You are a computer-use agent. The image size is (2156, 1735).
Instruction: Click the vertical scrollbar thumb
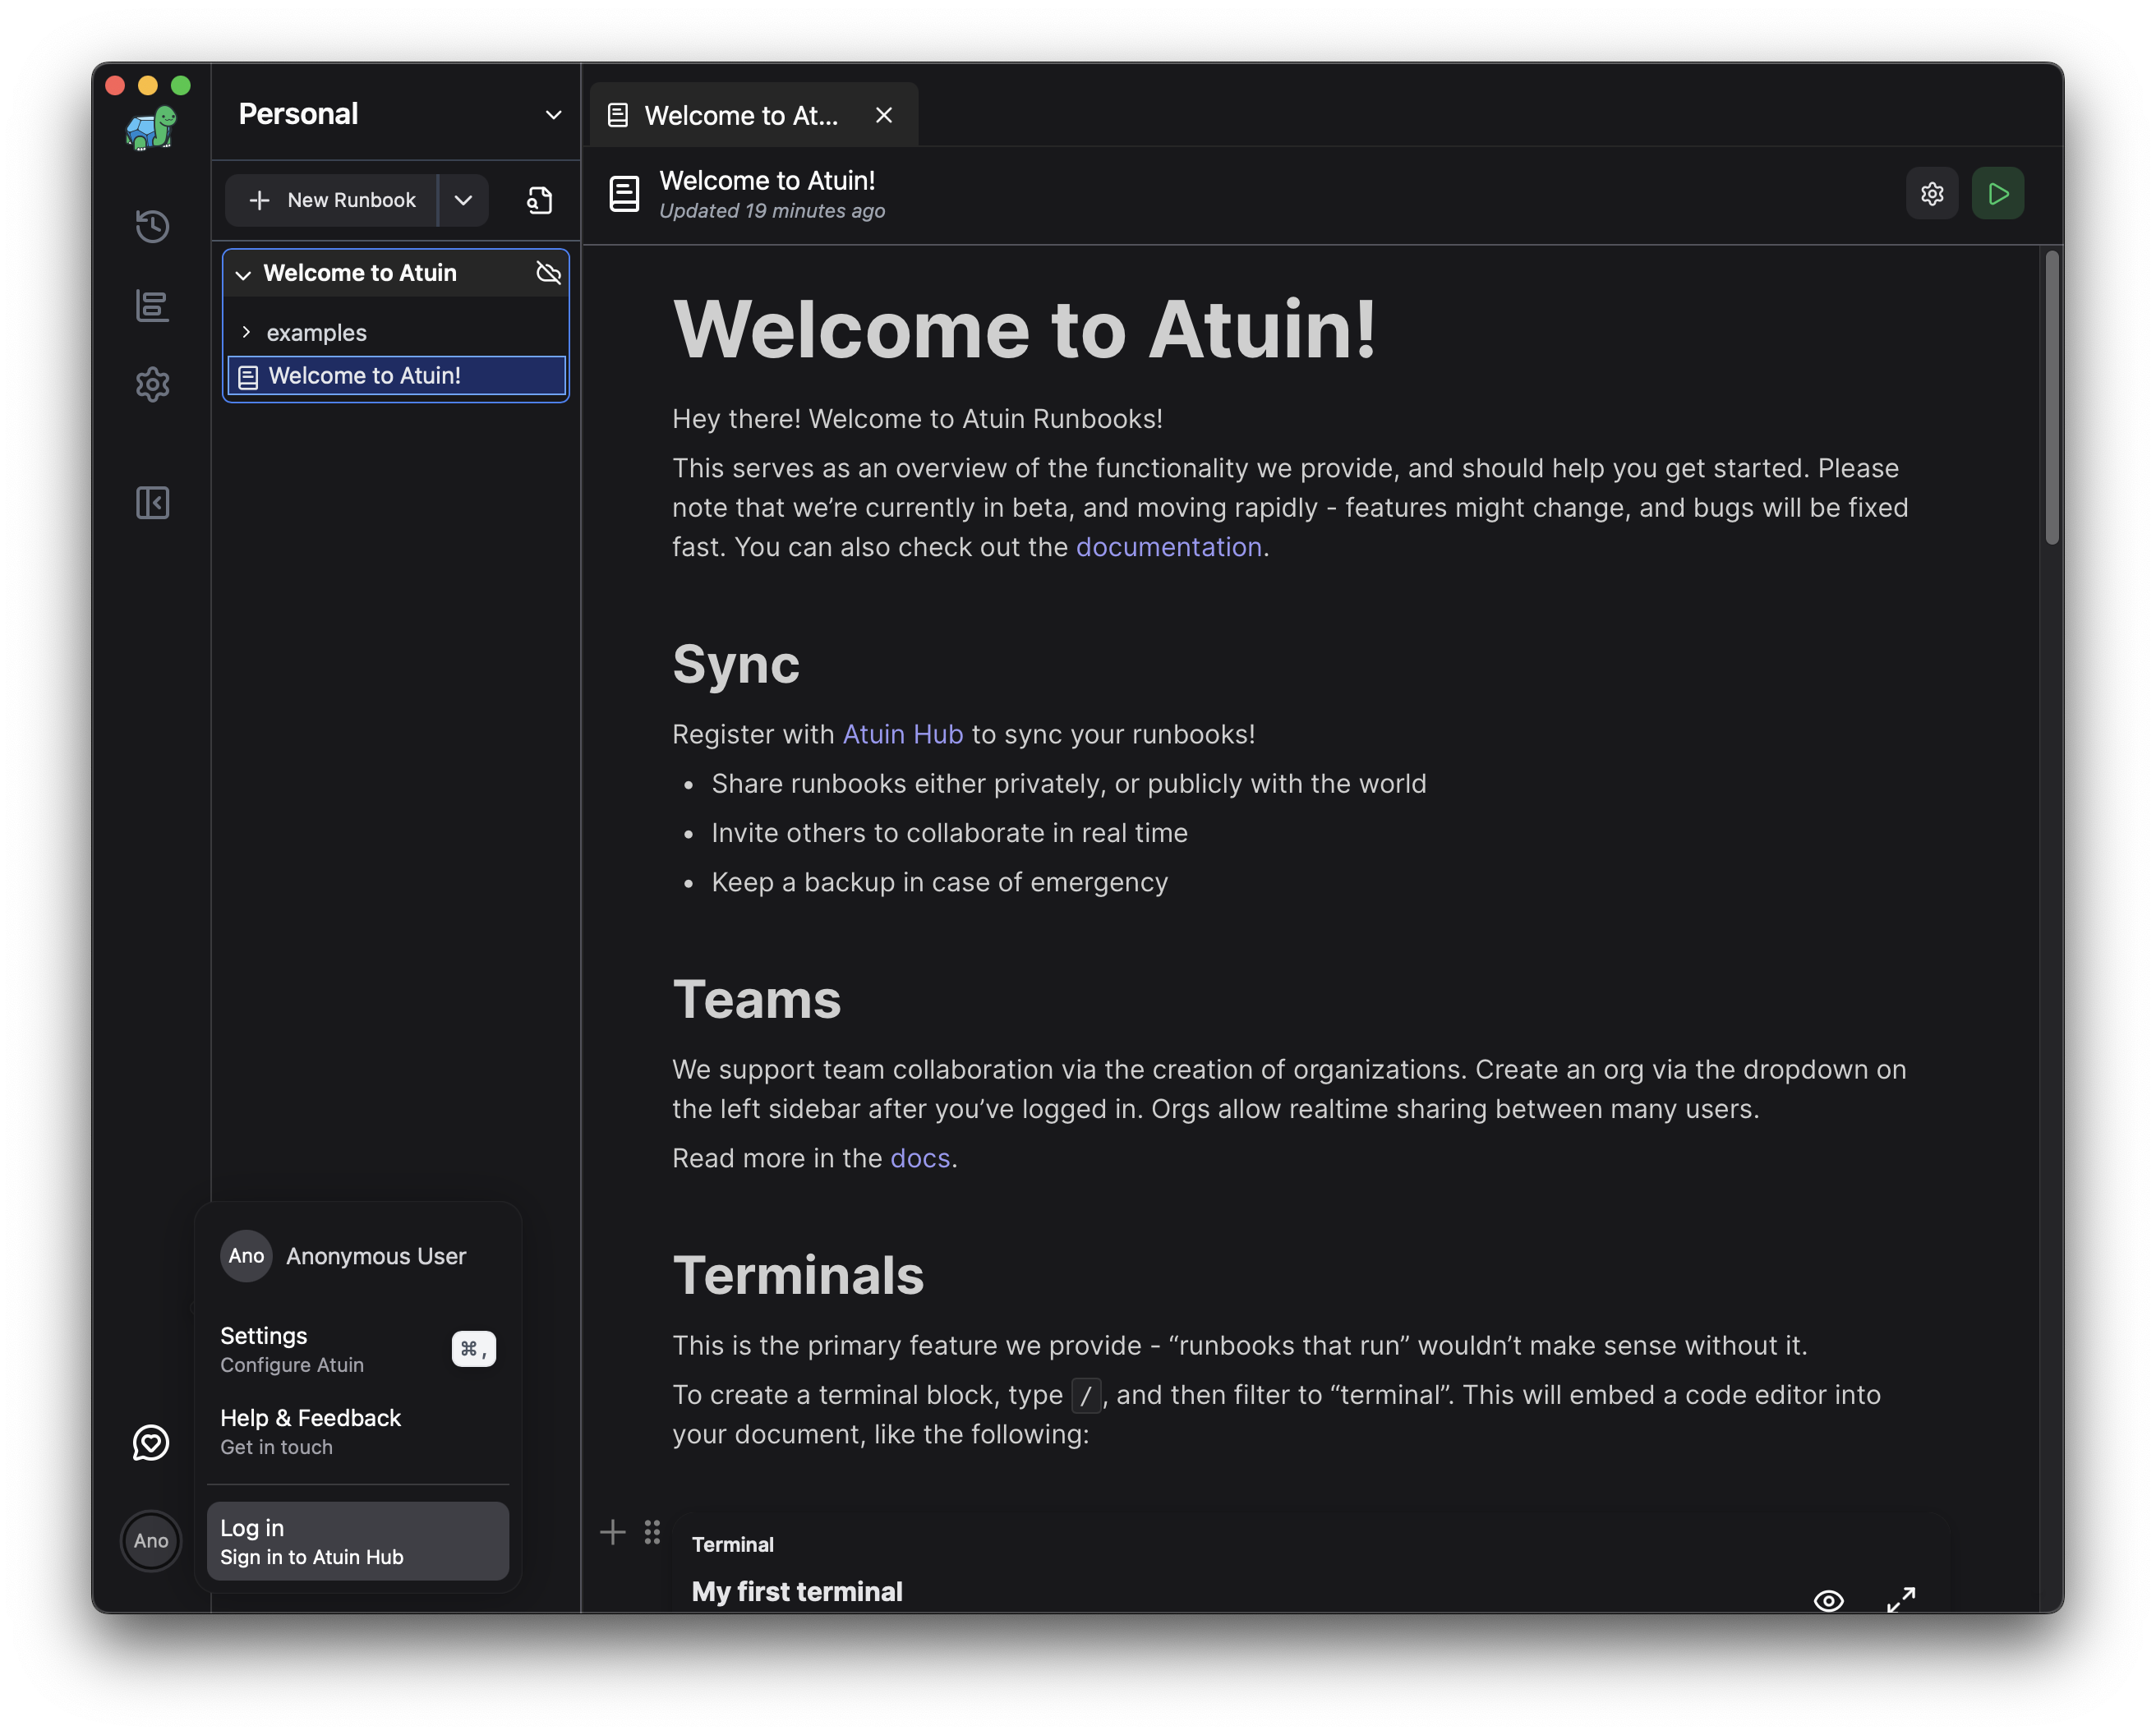[x=2051, y=398]
